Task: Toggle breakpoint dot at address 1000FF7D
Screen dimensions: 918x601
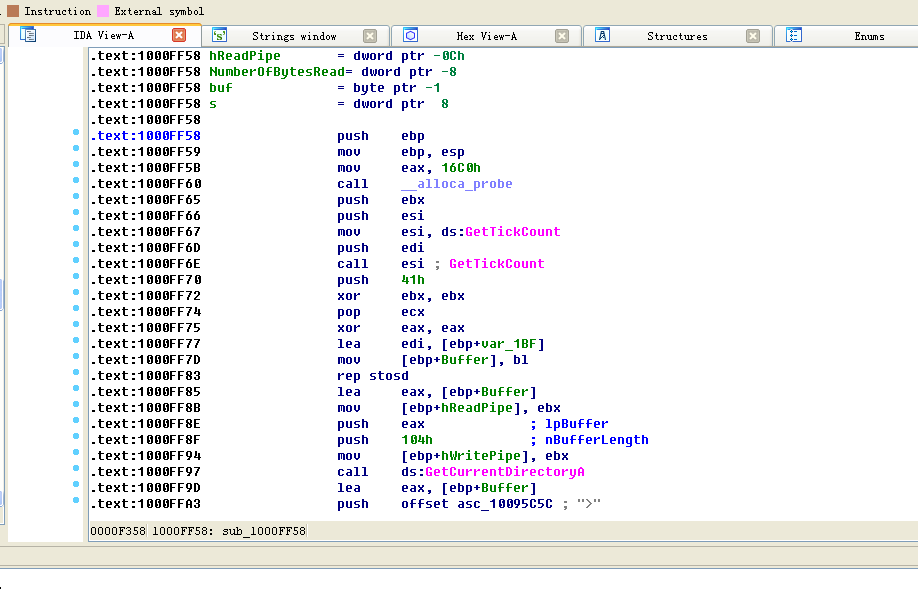Action: click(x=76, y=356)
